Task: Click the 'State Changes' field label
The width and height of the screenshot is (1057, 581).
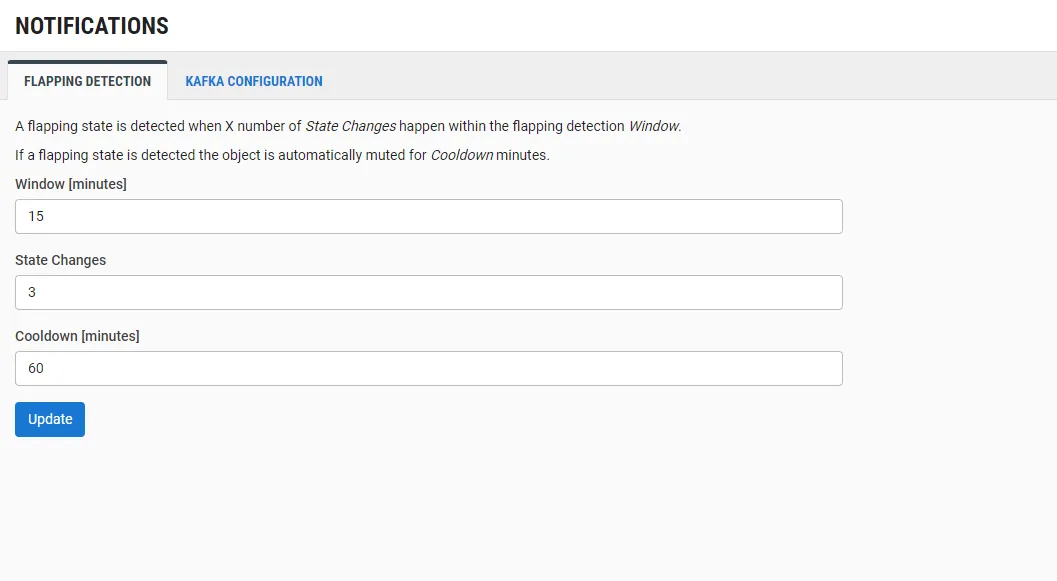Action: 61,260
